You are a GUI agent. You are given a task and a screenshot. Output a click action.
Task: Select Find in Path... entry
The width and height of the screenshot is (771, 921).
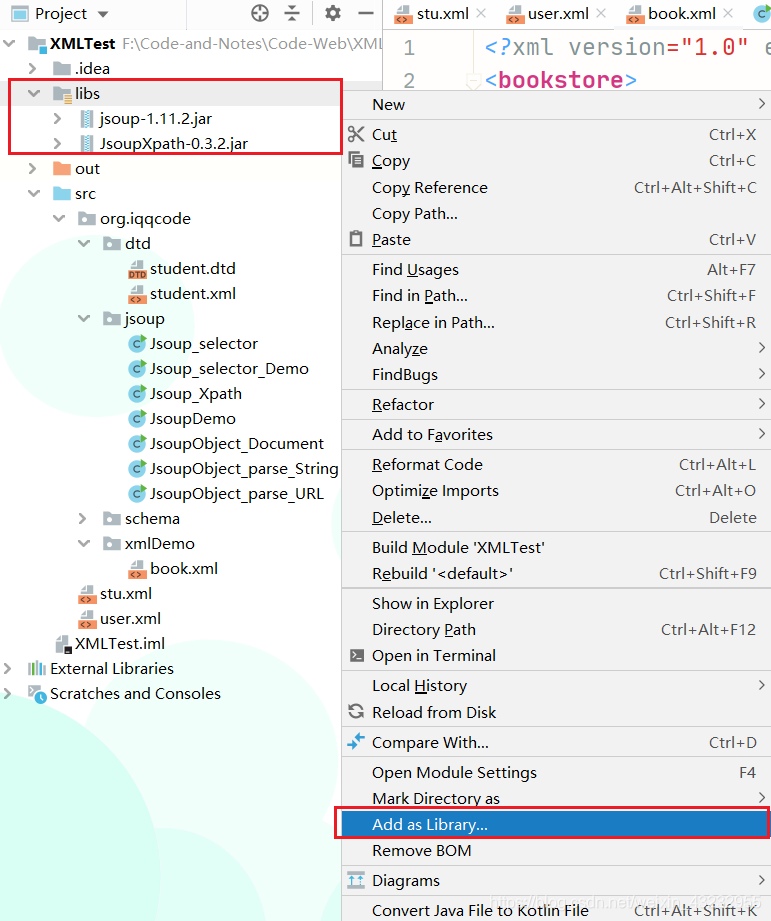(x=556, y=295)
